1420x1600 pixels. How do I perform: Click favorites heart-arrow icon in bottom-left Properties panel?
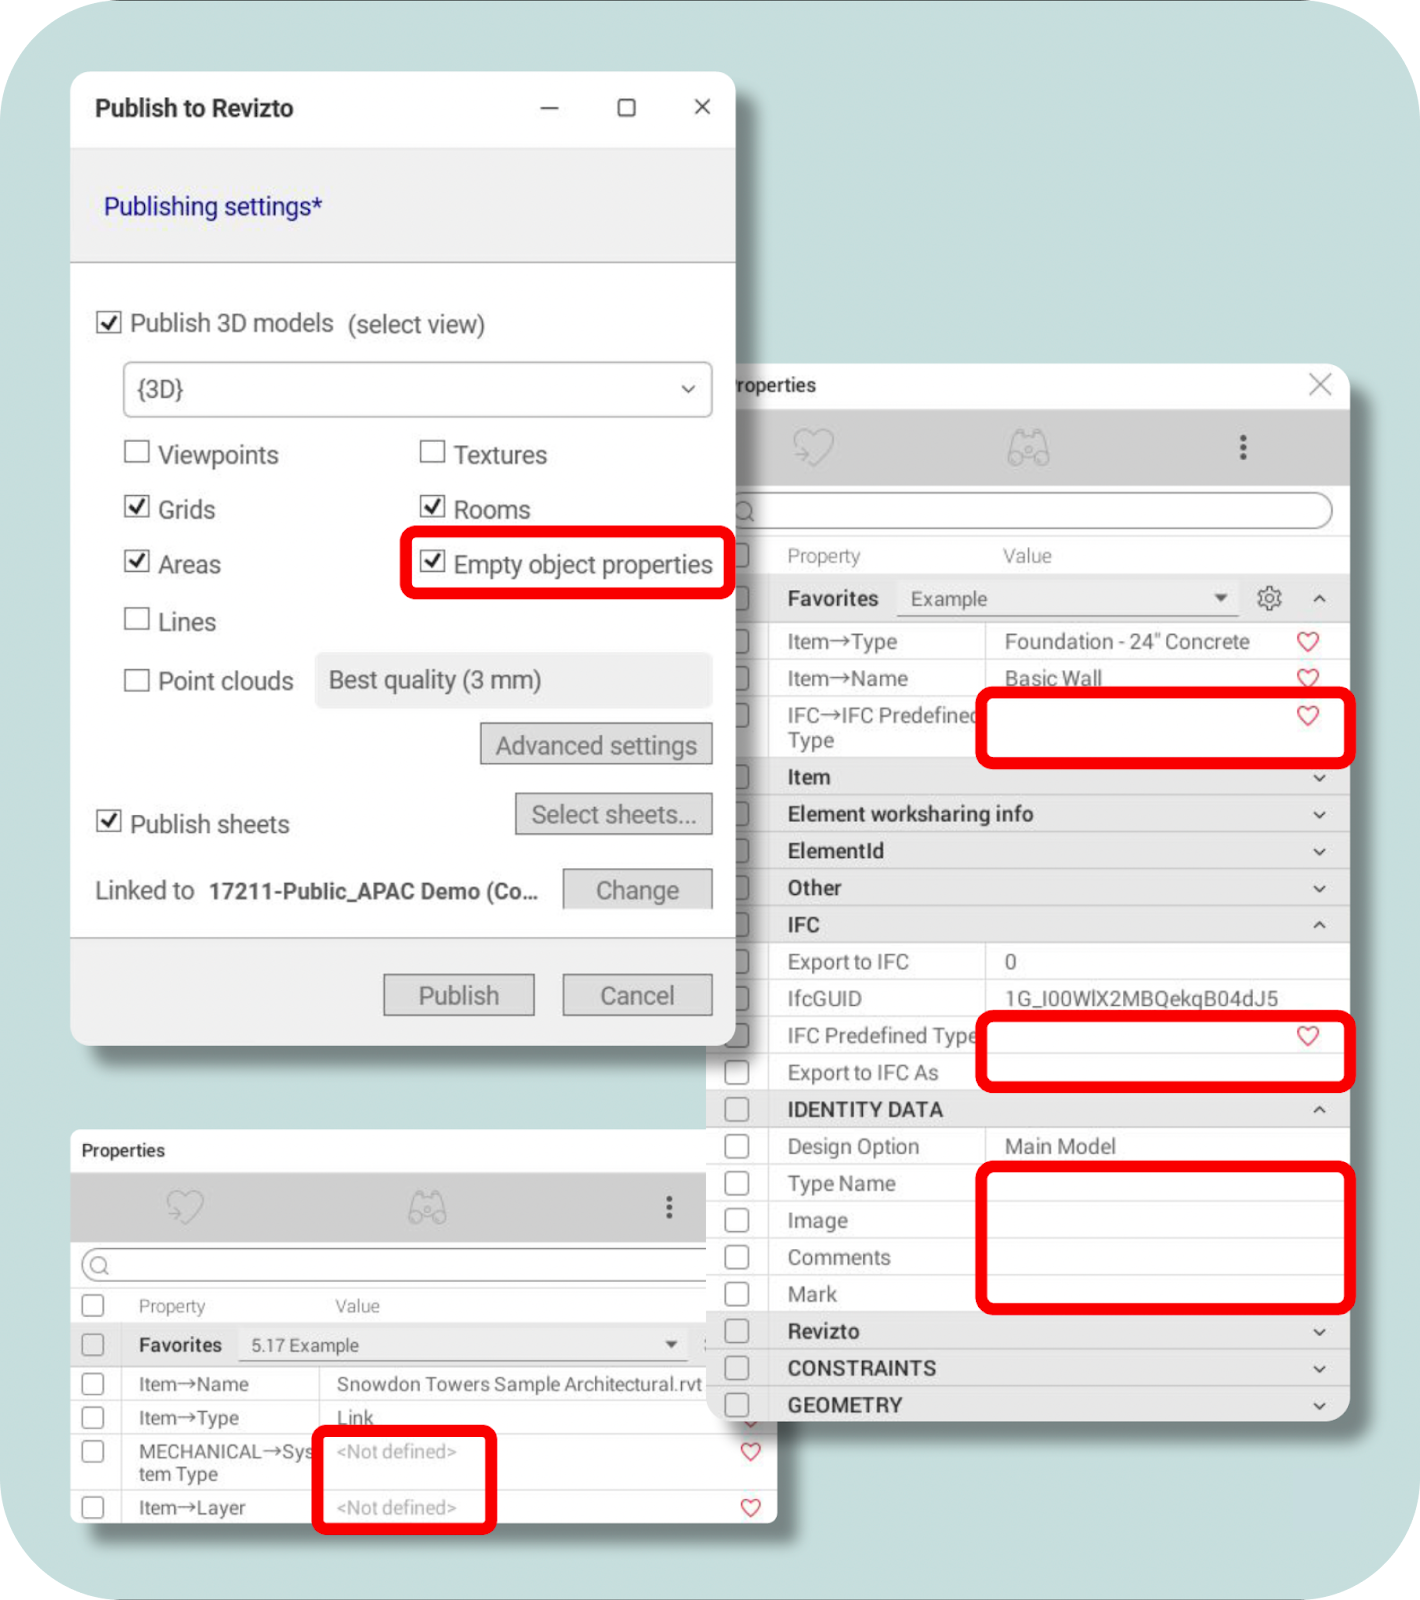(x=185, y=1207)
